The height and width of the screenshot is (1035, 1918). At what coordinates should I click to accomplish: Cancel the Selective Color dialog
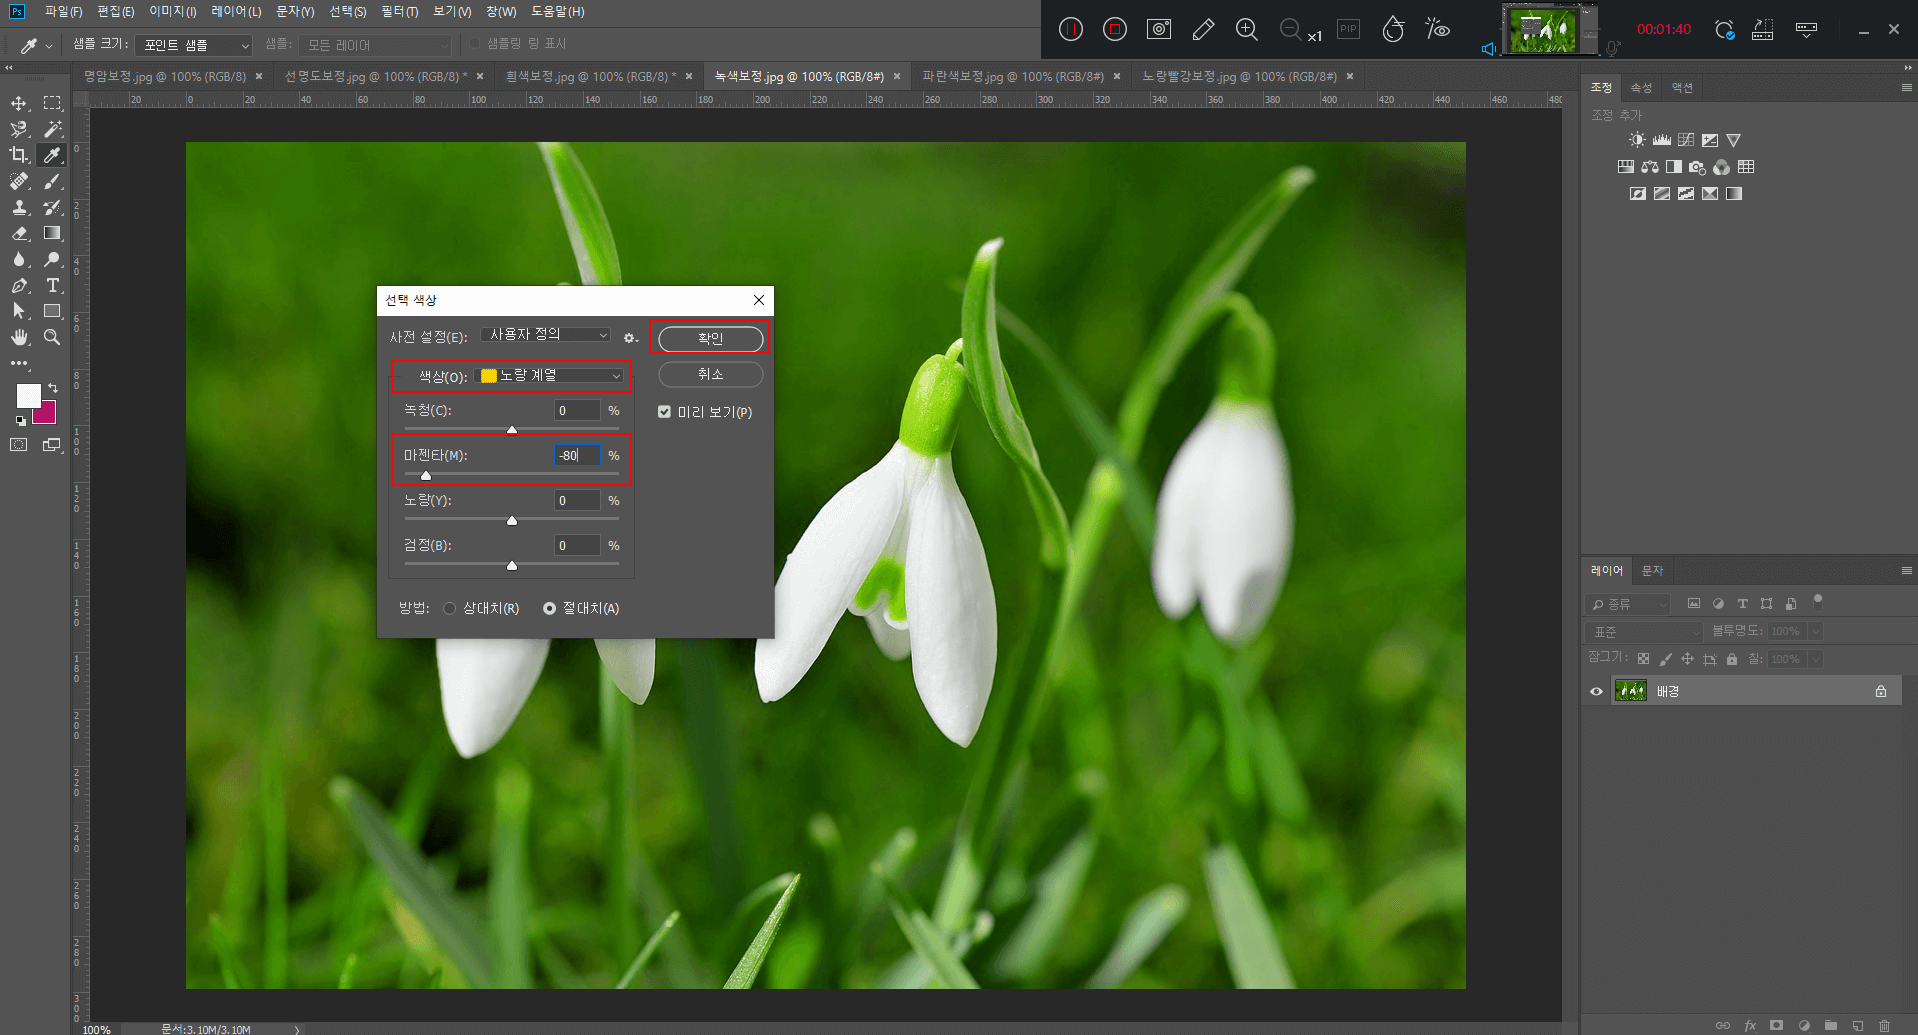click(710, 374)
